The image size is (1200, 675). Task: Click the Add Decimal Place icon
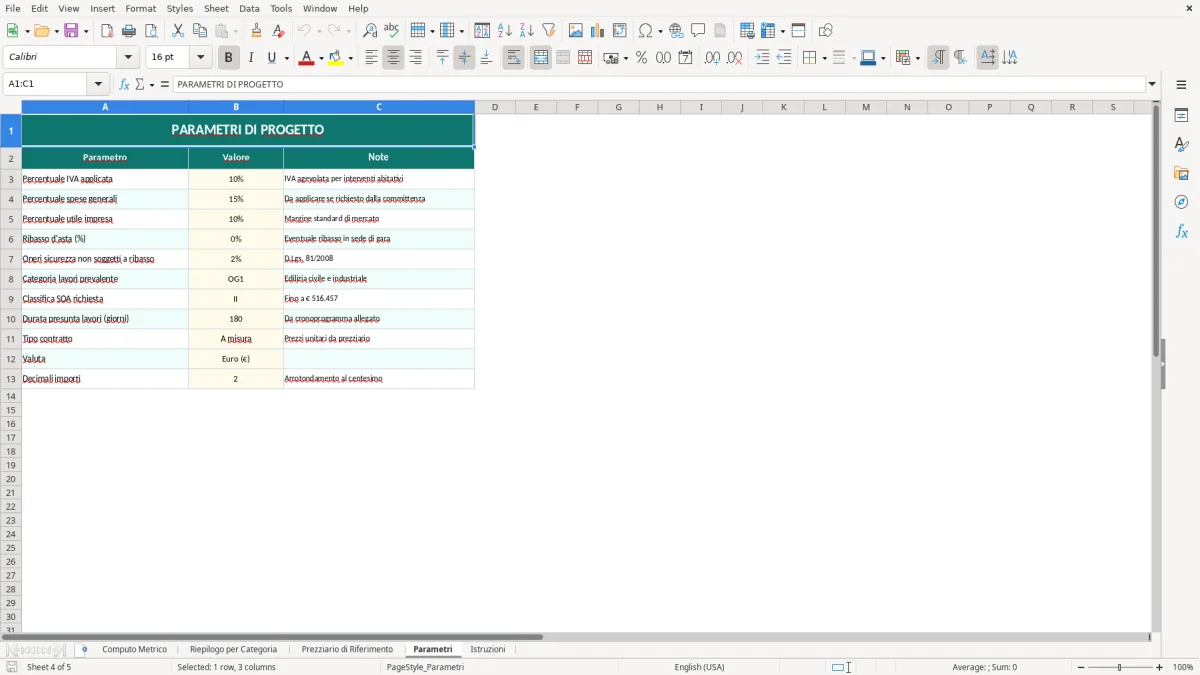712,58
